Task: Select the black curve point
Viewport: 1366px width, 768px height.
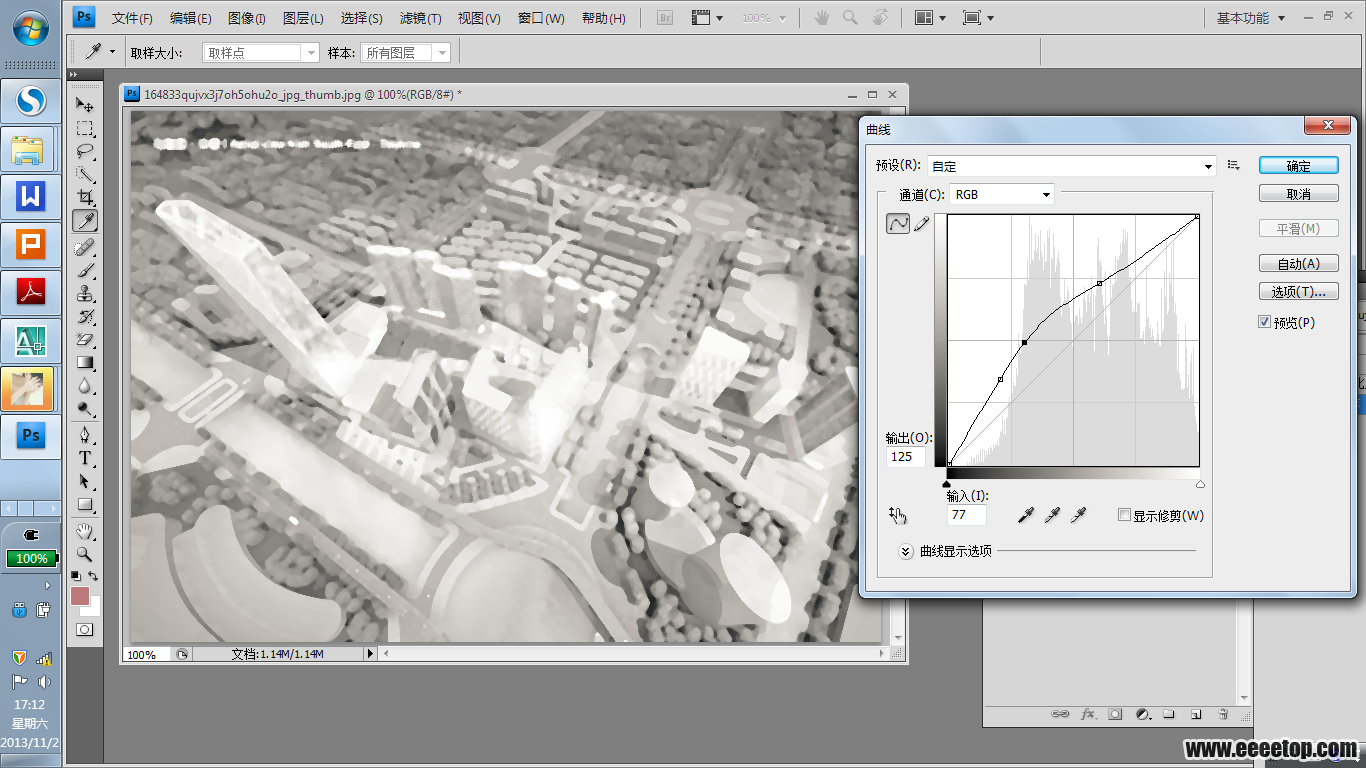Action: (x=1025, y=343)
